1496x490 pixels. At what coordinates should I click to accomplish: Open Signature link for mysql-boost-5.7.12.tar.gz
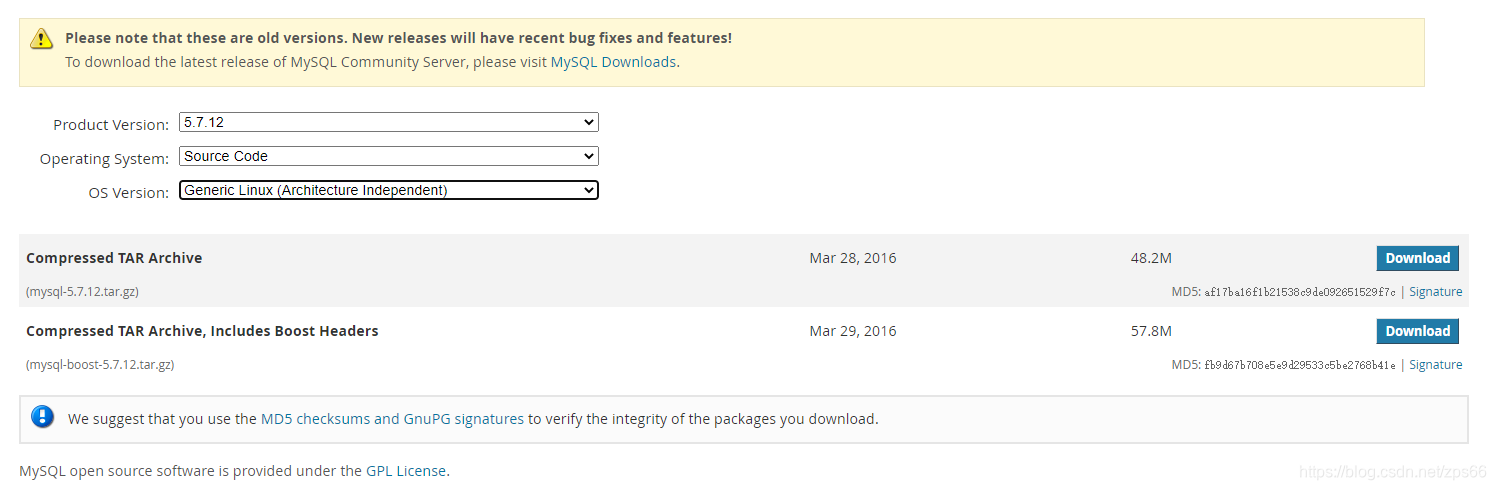[1435, 365]
